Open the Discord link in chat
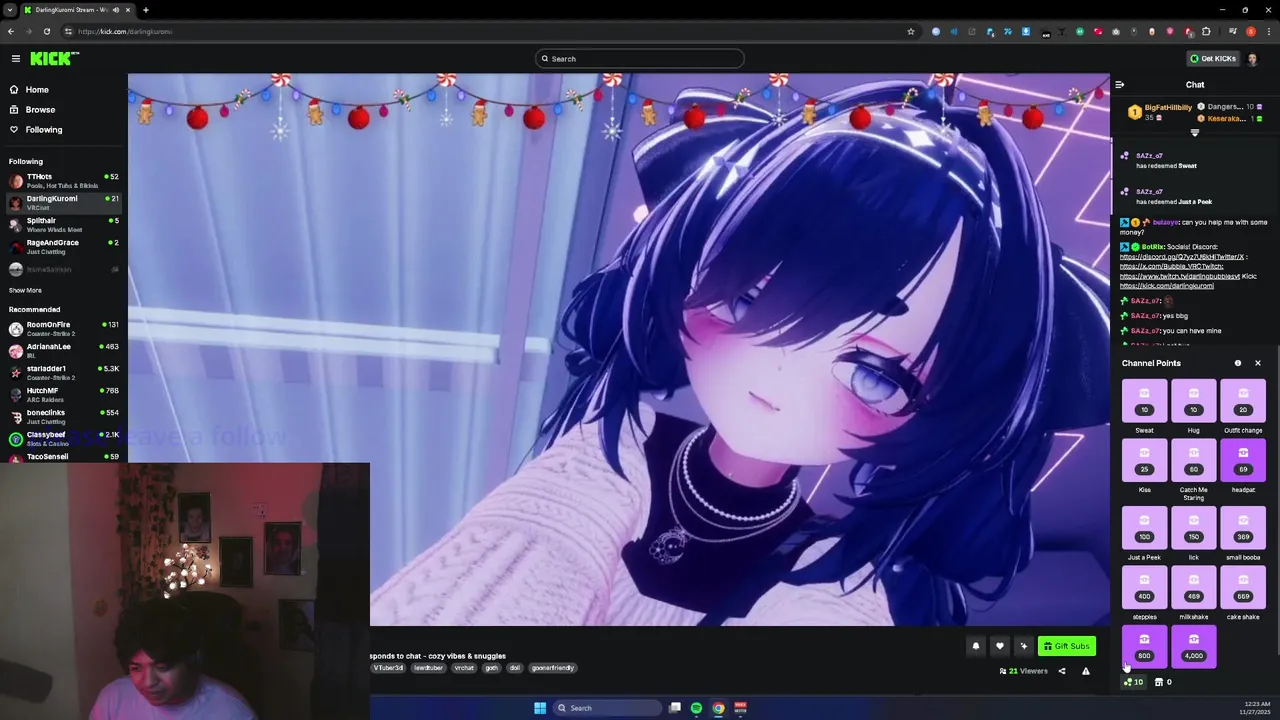This screenshot has height=720, width=1280. (x=1182, y=257)
